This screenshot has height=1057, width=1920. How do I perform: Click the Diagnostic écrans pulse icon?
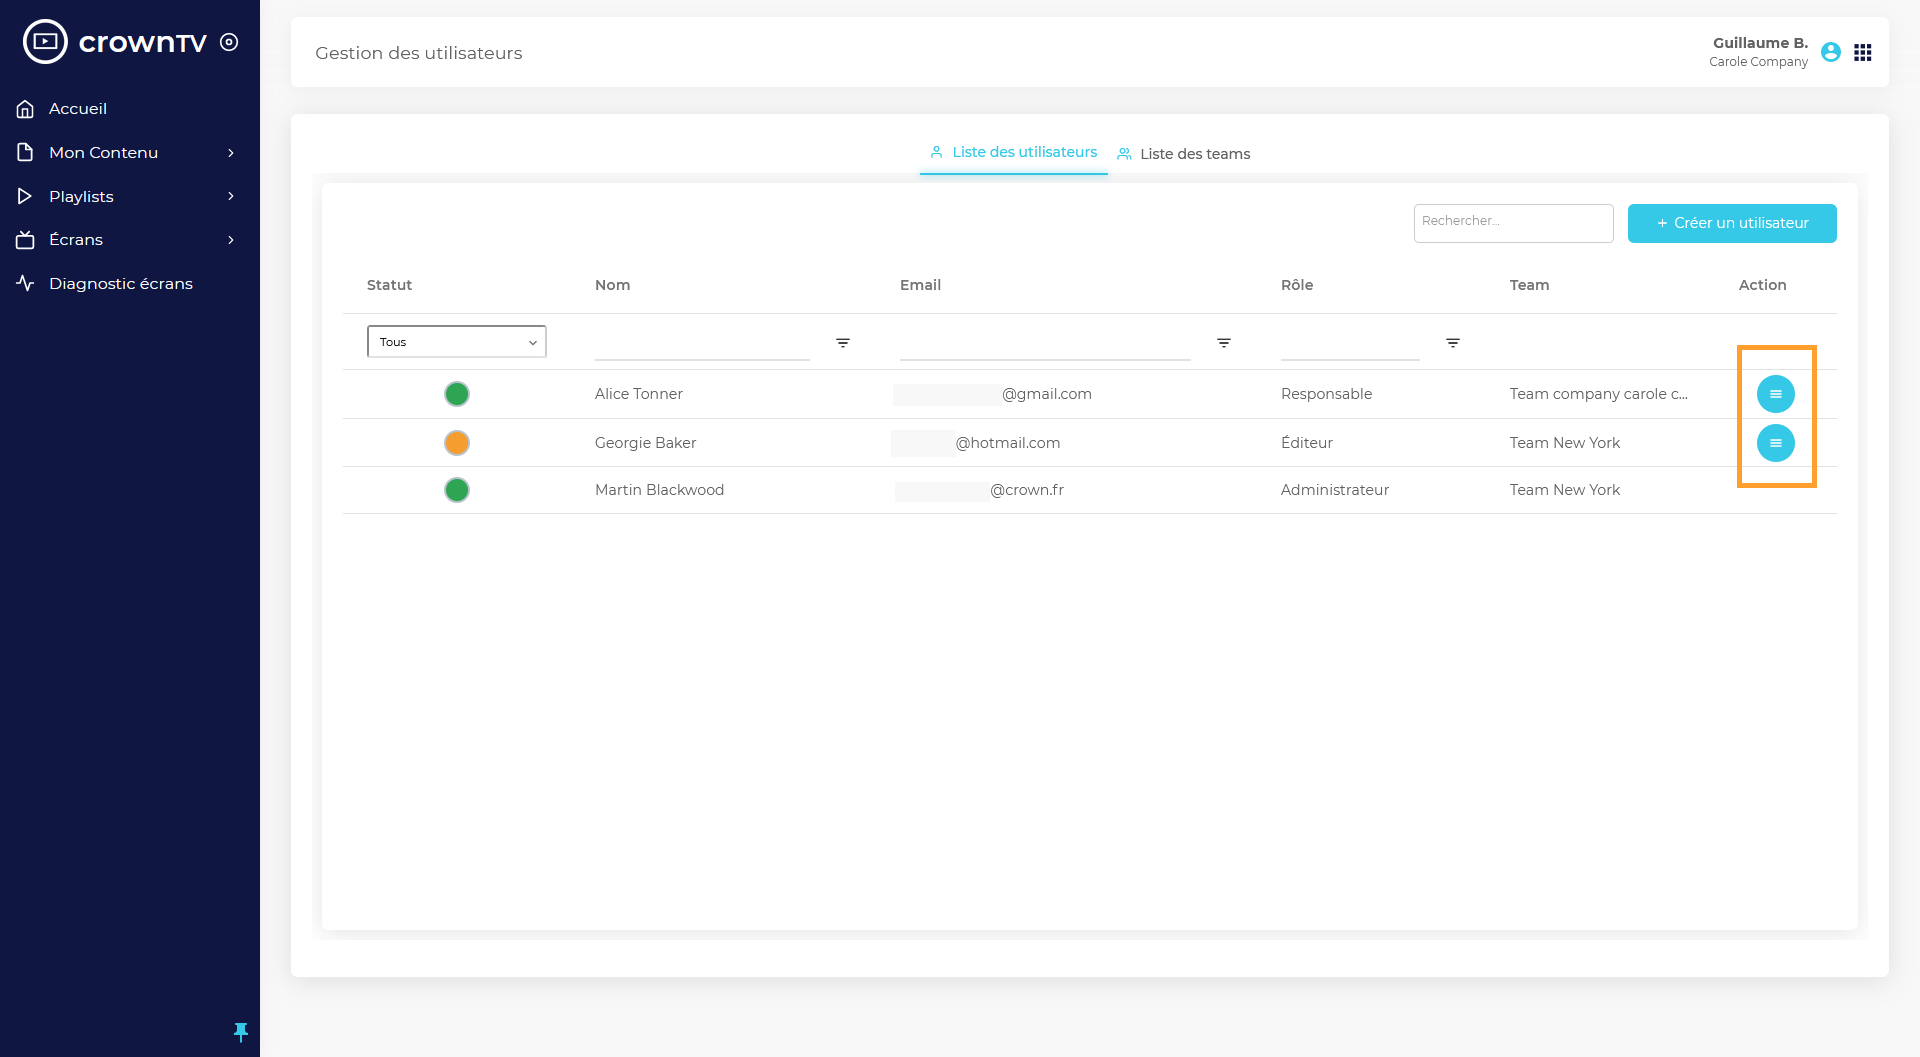[26, 283]
